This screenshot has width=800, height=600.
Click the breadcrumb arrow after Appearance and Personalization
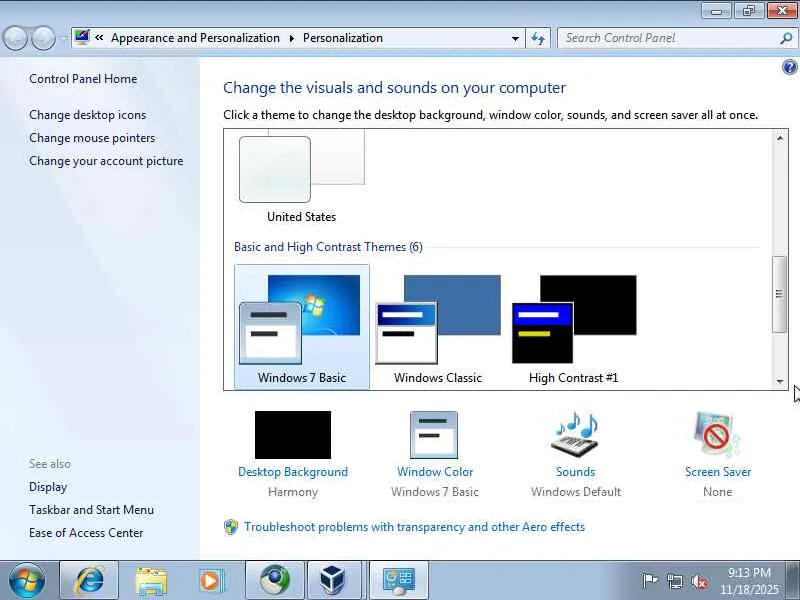click(292, 38)
